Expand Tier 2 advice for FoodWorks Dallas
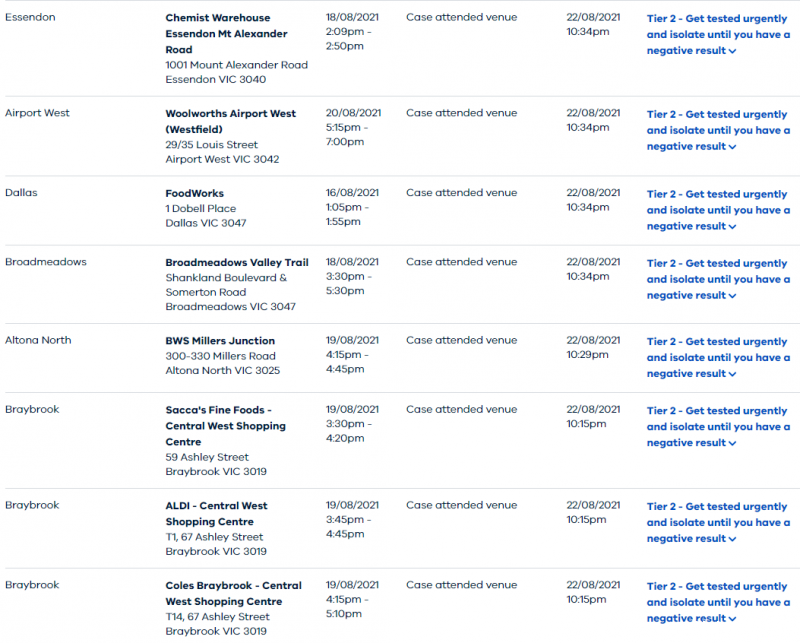Viewport: 800px width, 643px height. (x=717, y=210)
